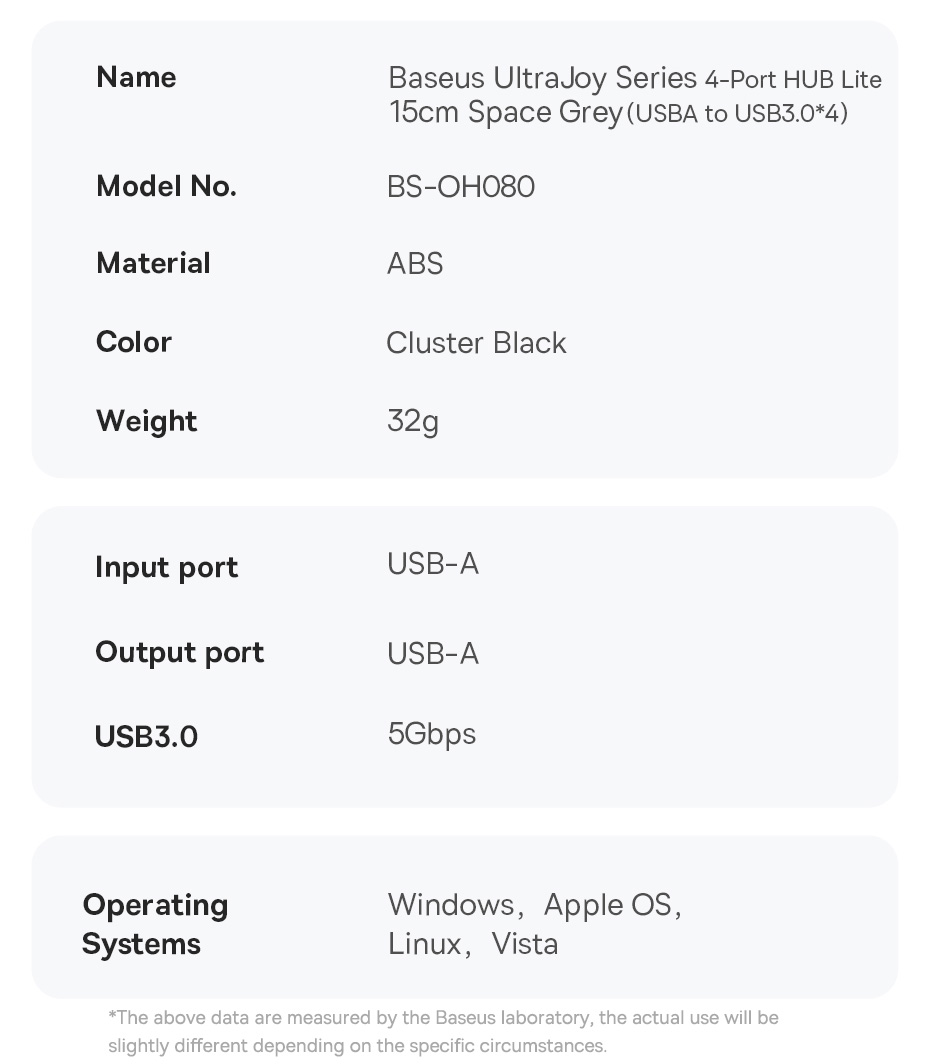Click the Input port label

166,567
